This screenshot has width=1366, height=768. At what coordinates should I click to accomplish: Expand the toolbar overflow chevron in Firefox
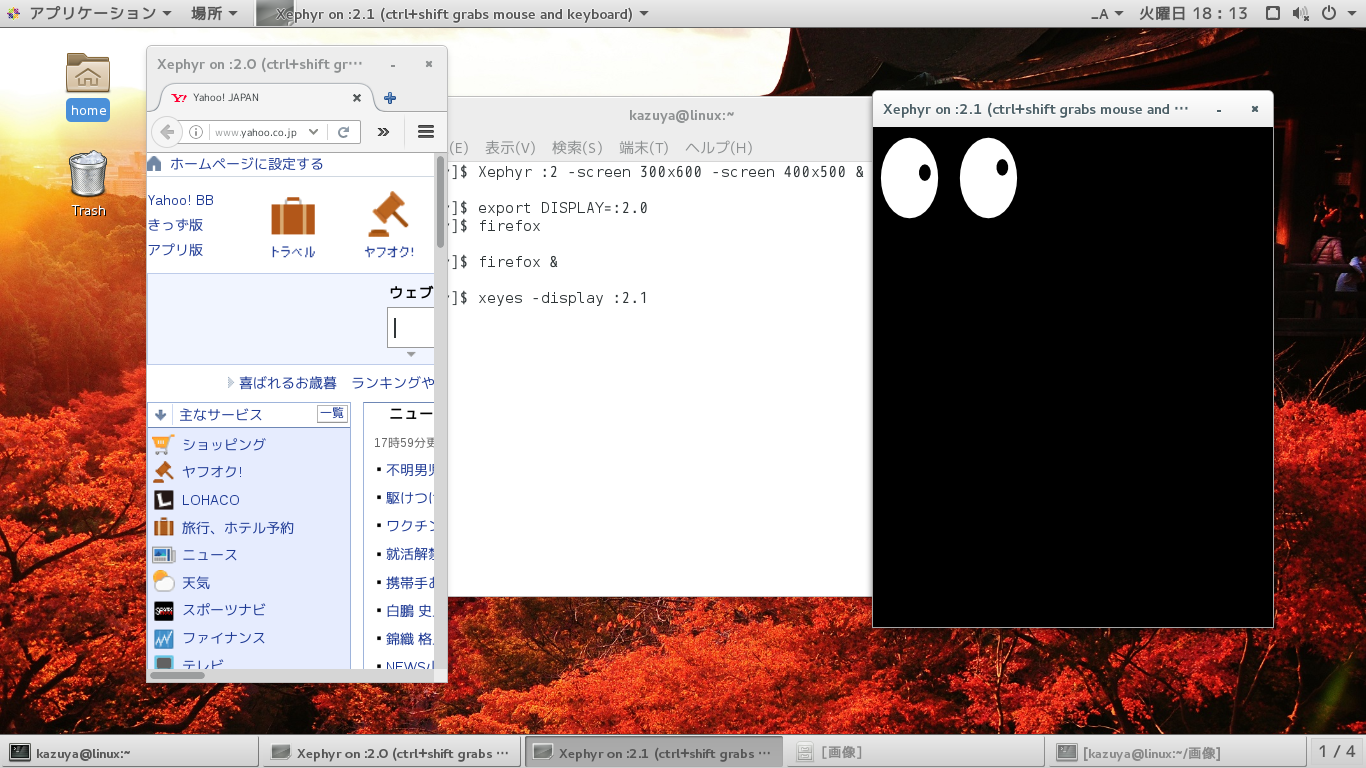(x=382, y=131)
